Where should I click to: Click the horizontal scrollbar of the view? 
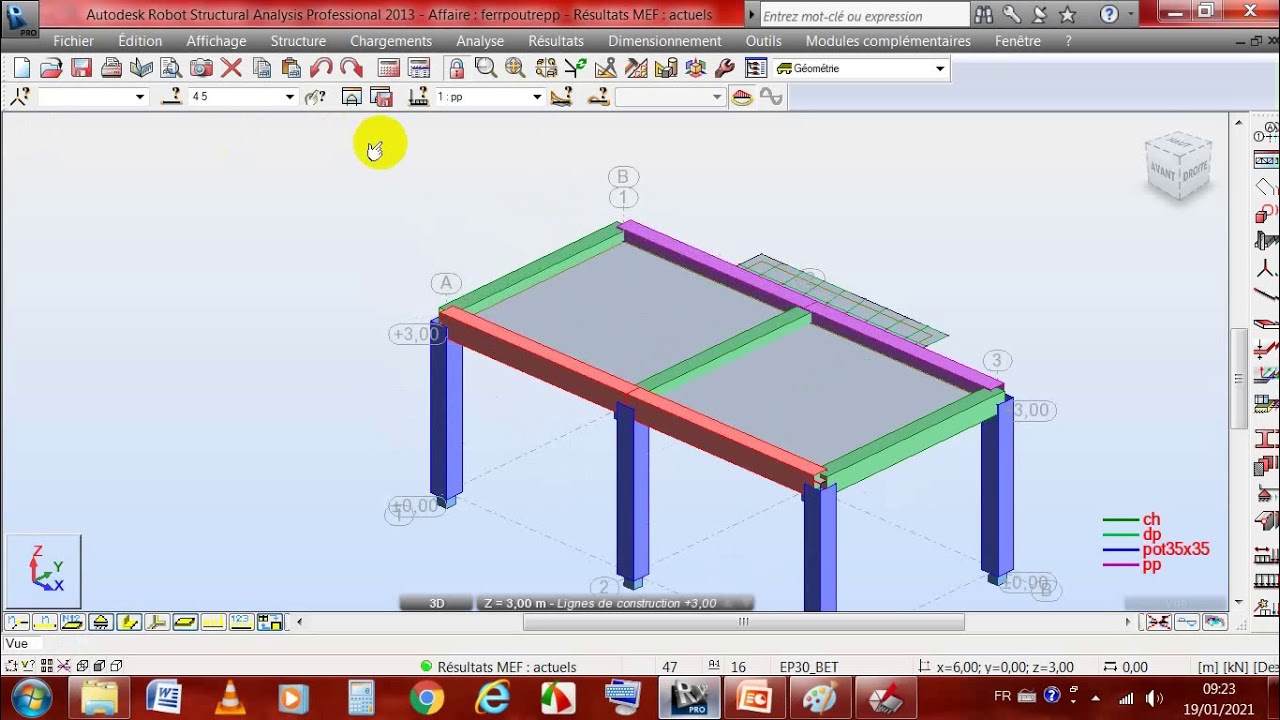(743, 622)
